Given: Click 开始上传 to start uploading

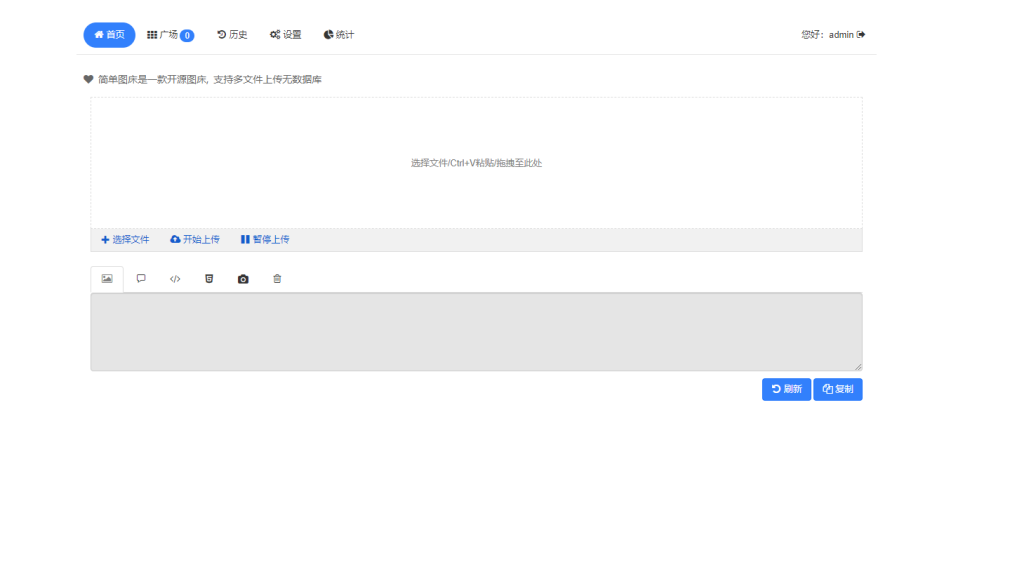Looking at the screenshot, I should 195,240.
